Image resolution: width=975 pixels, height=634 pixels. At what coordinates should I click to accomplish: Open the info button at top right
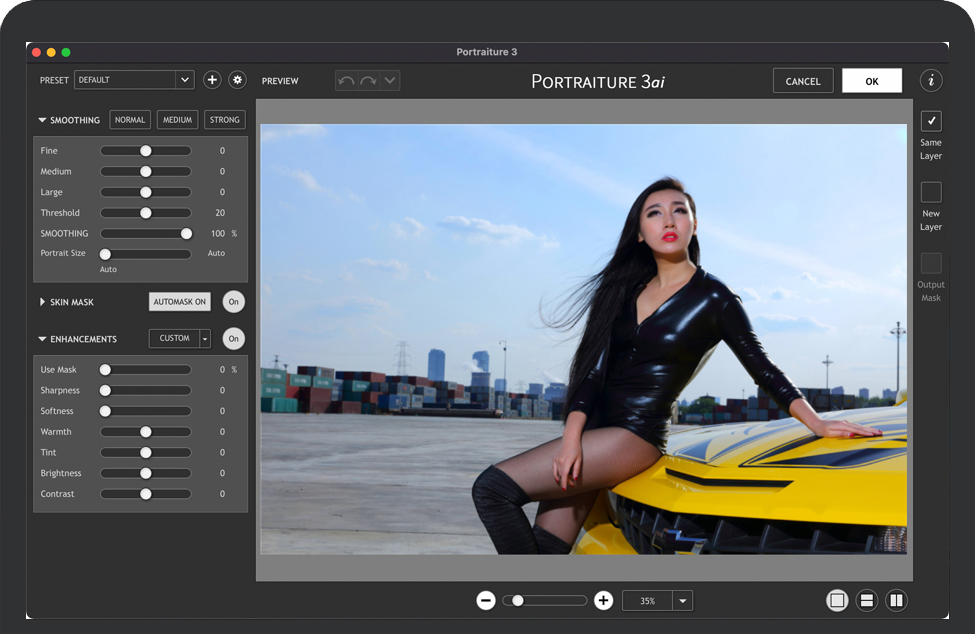(931, 81)
